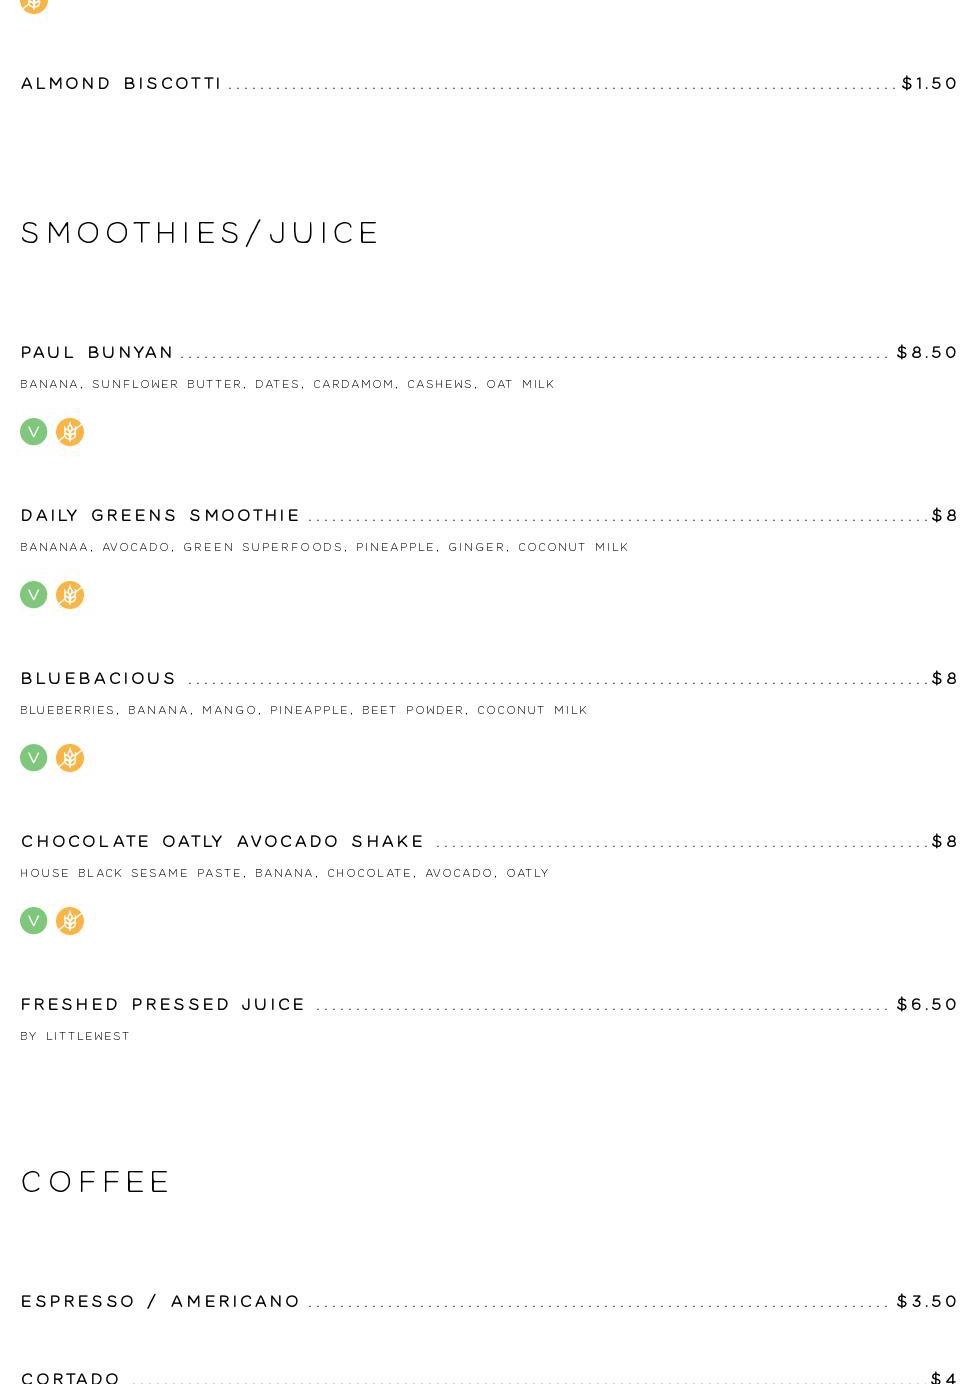This screenshot has height=1384, width=965.
Task: Click the gluten-free icon for Chocolate Oatly Avocado Shake
Action: (70, 921)
